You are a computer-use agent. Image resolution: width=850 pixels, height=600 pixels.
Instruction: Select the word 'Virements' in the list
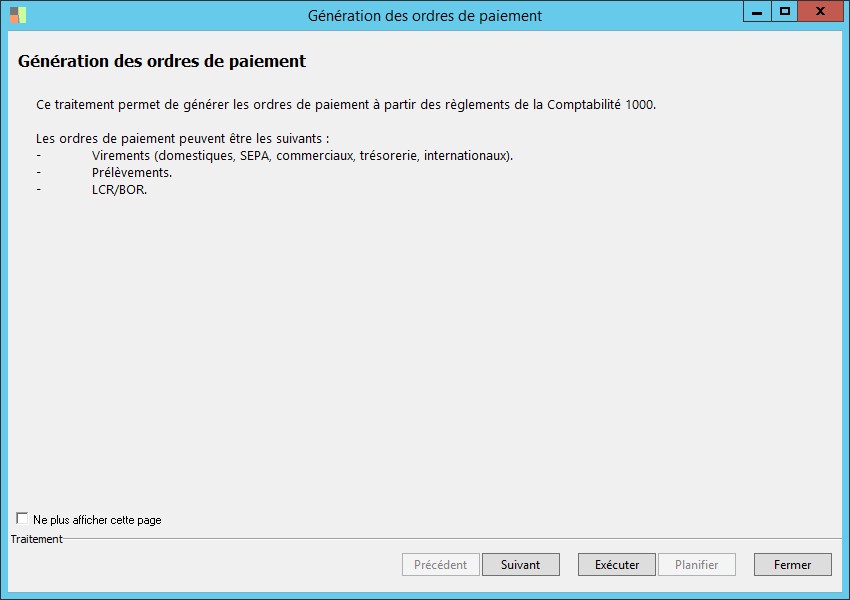click(x=120, y=156)
